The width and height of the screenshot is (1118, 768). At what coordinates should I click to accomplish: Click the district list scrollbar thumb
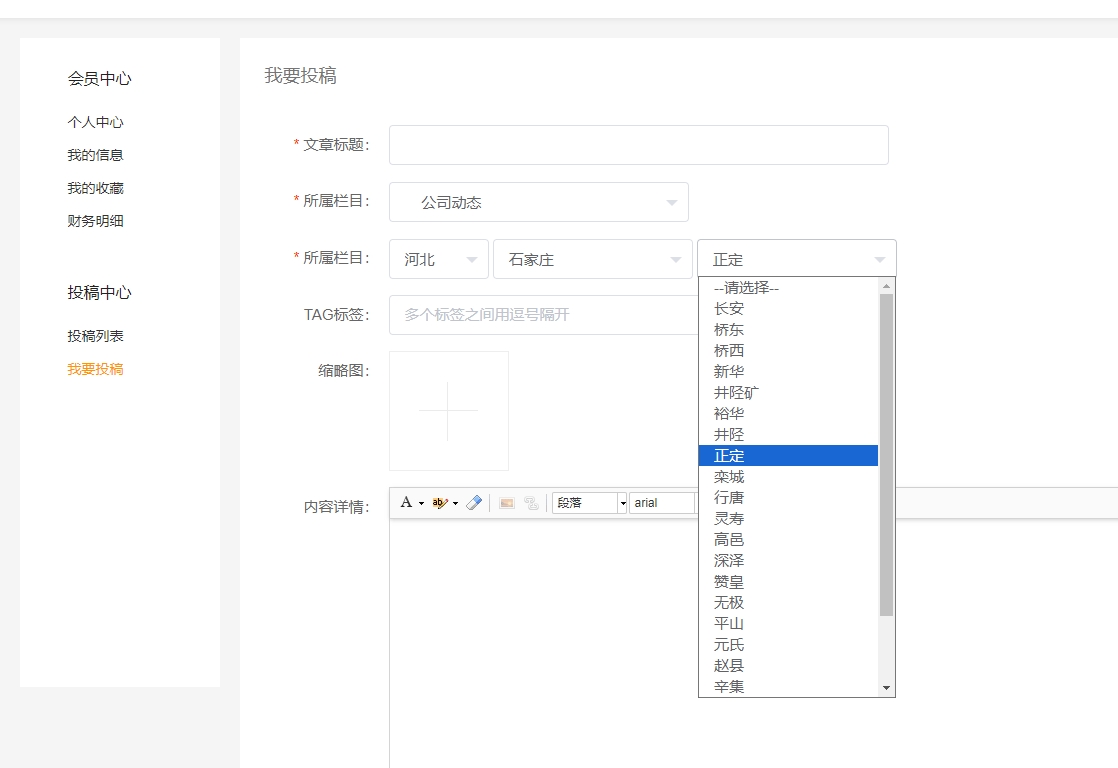pos(886,455)
